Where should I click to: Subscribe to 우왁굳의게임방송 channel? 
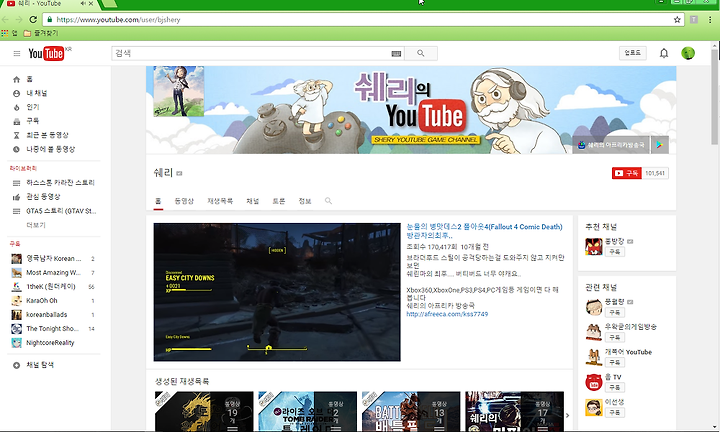click(x=614, y=337)
